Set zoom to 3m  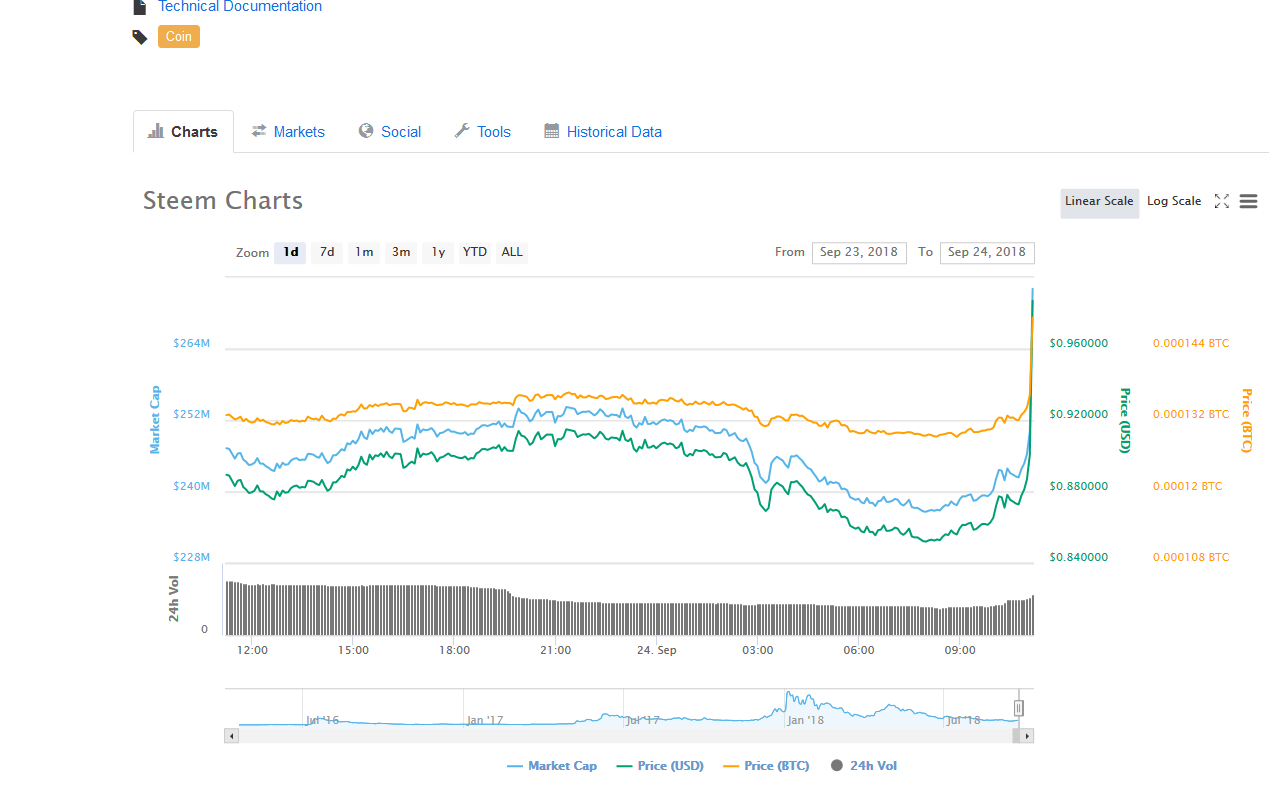click(x=401, y=252)
